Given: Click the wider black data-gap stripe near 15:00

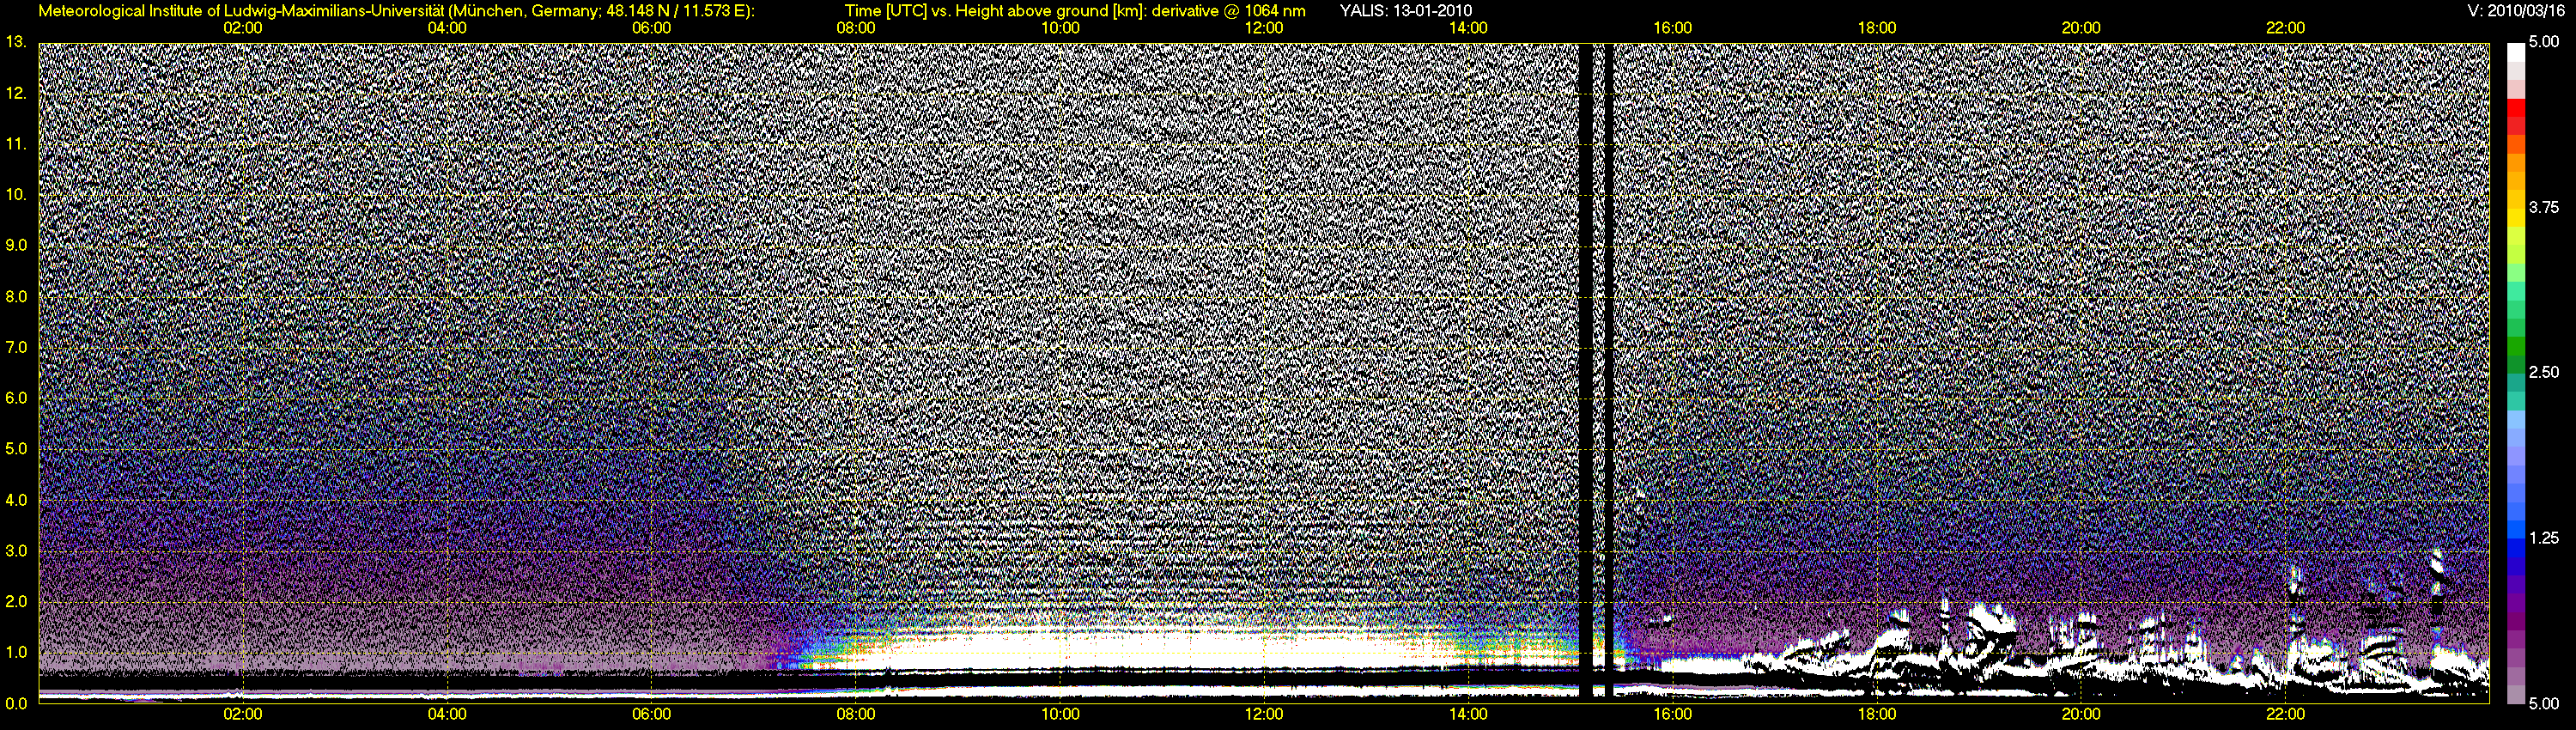Looking at the screenshot, I should [1585, 371].
